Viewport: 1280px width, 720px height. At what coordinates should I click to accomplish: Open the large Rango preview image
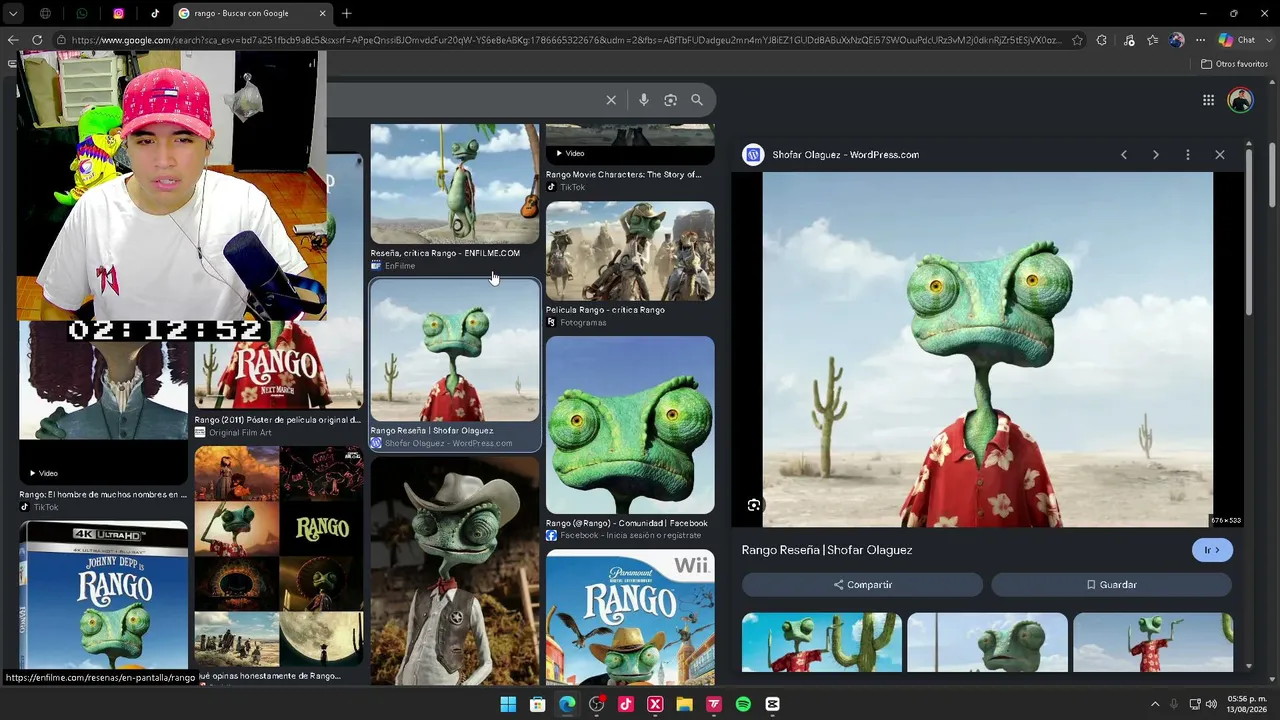[988, 349]
